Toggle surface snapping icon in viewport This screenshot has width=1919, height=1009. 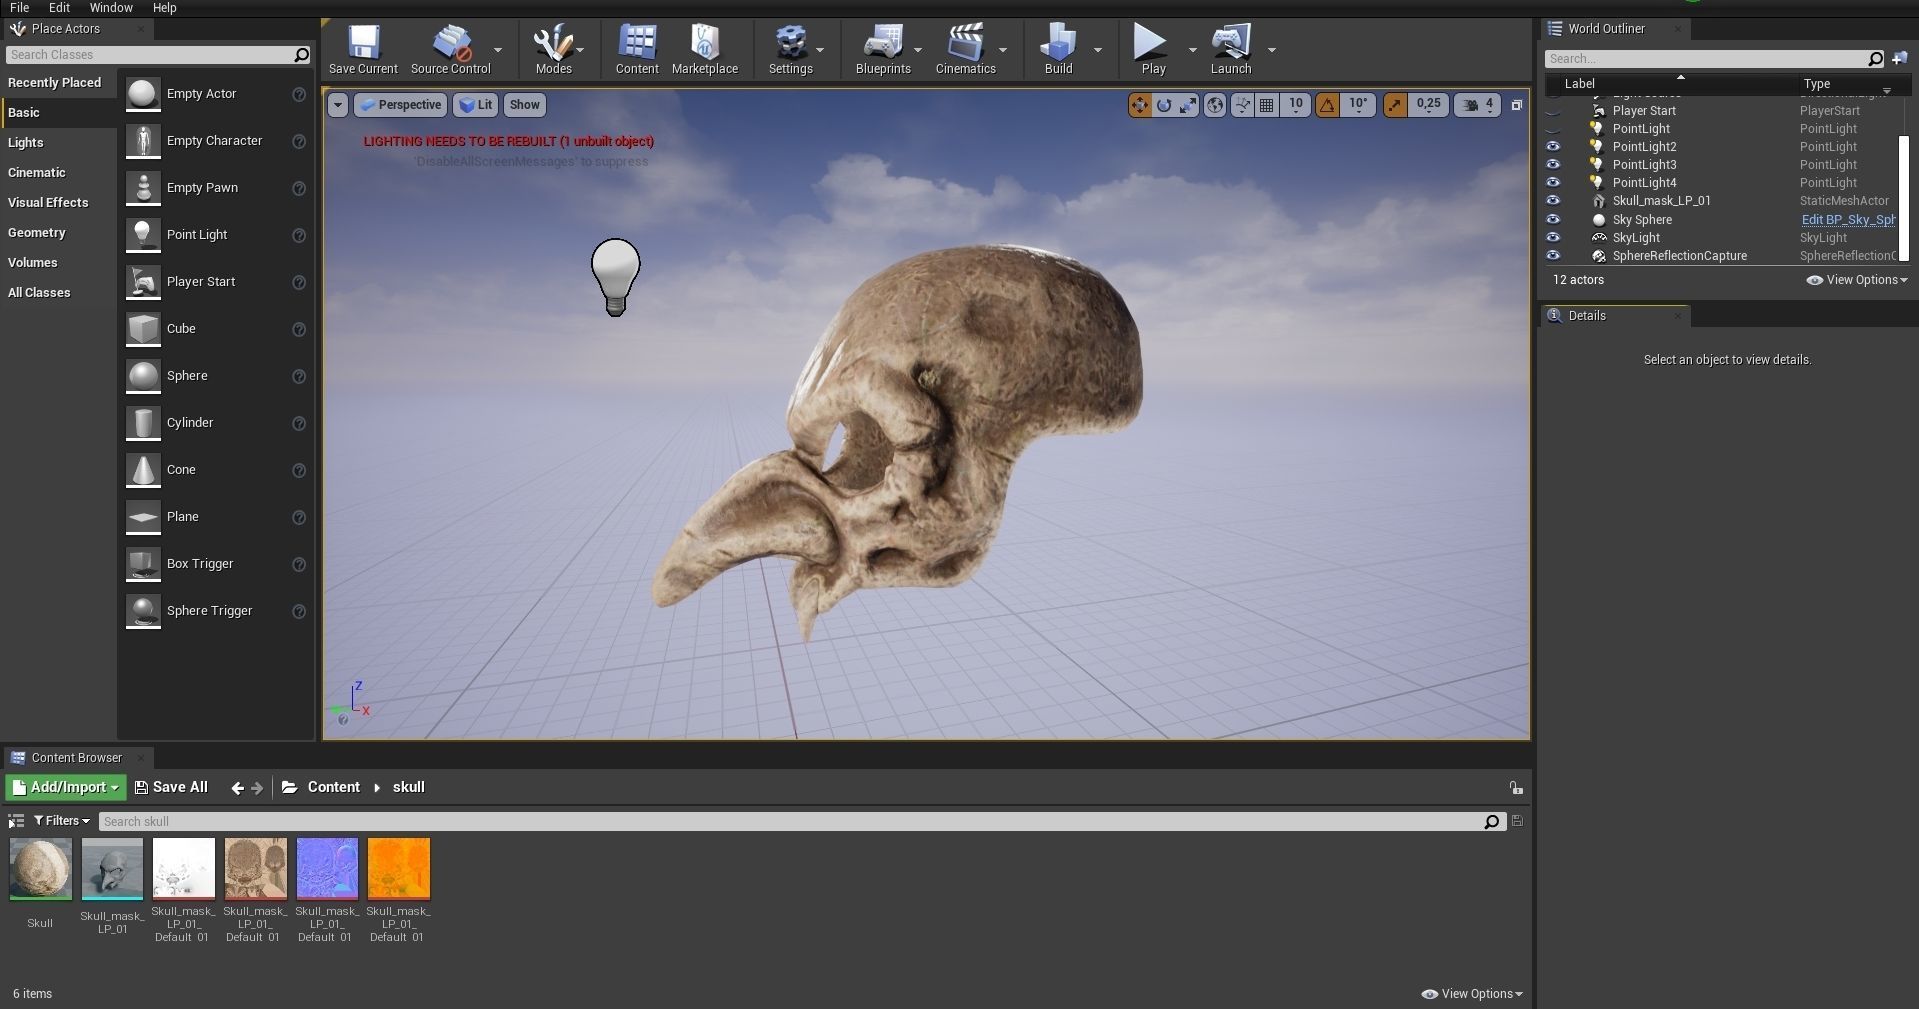pos(1242,105)
